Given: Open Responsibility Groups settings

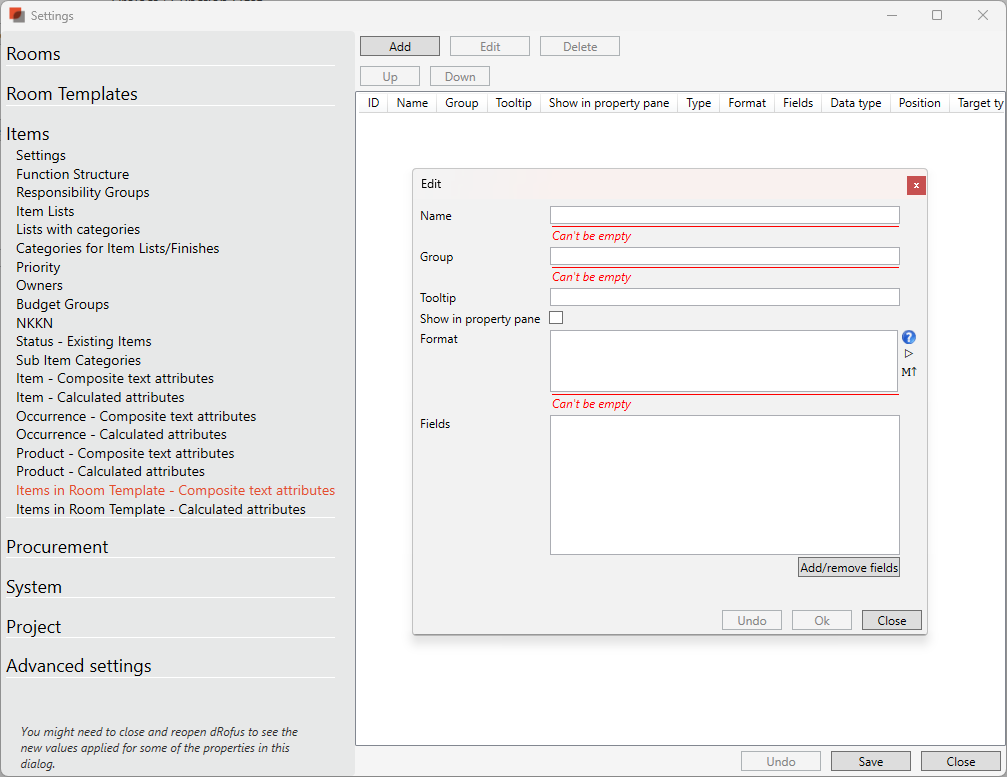Looking at the screenshot, I should 82,192.
